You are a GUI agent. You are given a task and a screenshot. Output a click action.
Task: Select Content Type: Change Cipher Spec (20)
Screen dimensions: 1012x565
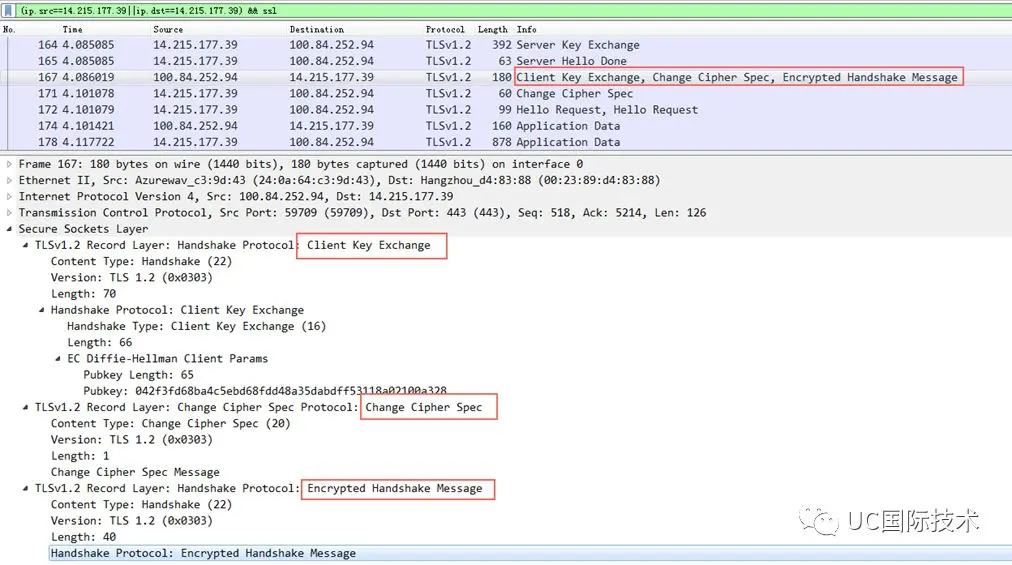pyautogui.click(x=170, y=424)
